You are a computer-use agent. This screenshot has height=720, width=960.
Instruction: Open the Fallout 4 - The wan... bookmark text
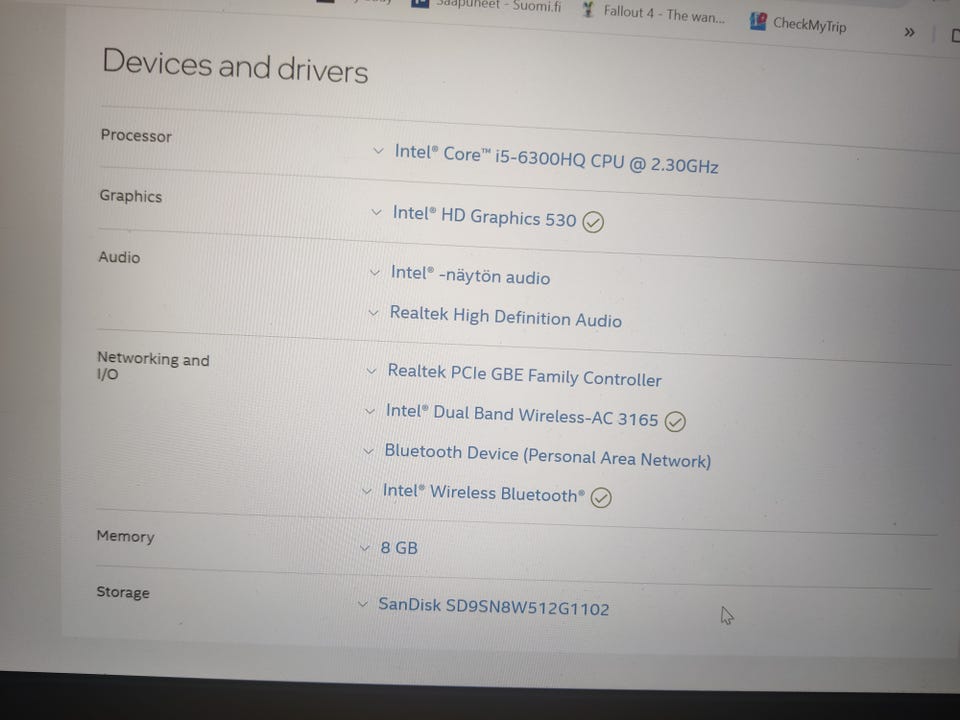[664, 13]
